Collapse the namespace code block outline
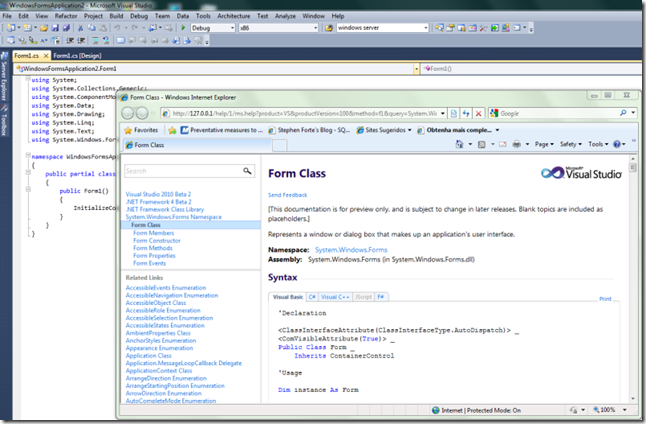Screen dimensions: 646x424 coord(28,155)
